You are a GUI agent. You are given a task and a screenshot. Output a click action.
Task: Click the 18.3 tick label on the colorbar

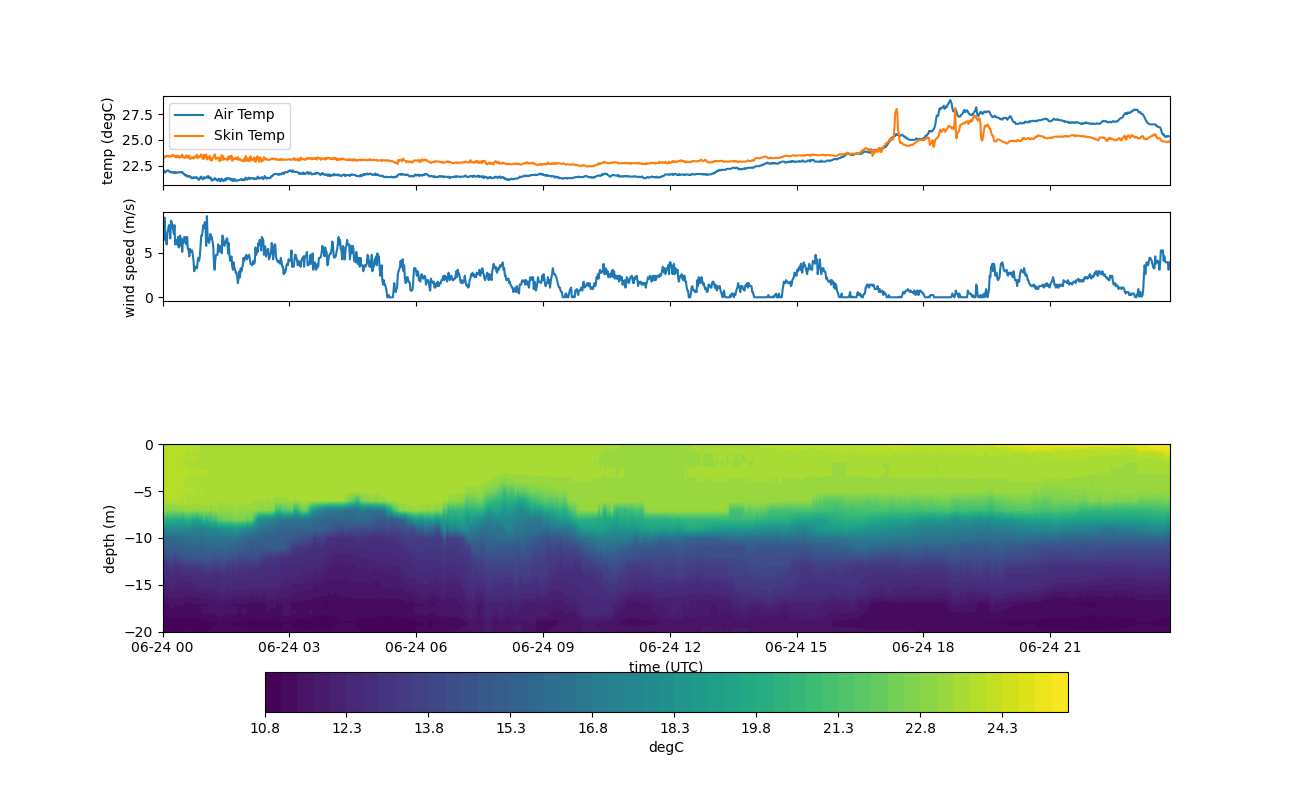(x=674, y=729)
